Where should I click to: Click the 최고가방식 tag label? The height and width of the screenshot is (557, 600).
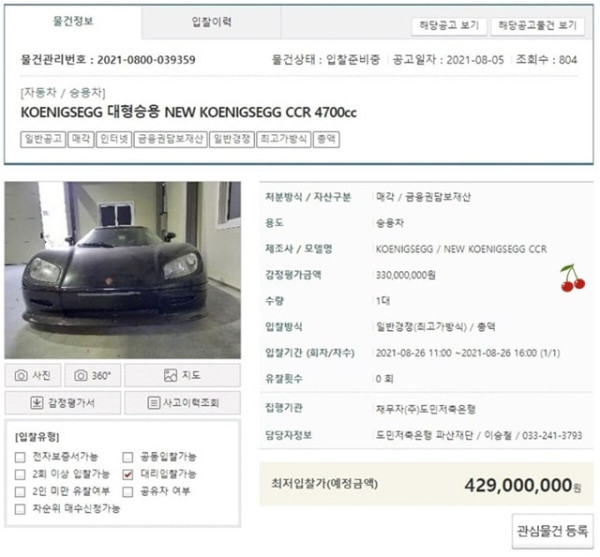pos(284,139)
